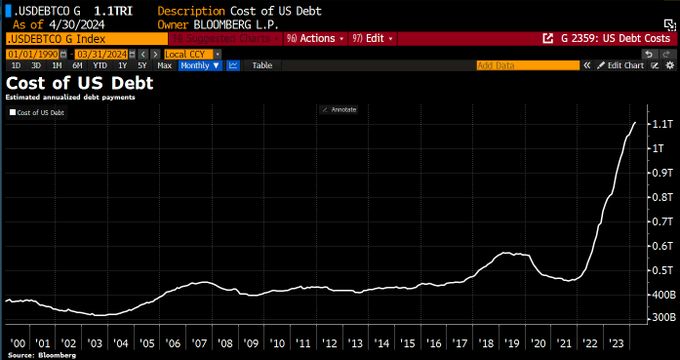Open the Monthly periodicity dropdown
Viewport: 680px width, 360px height.
click(x=200, y=65)
